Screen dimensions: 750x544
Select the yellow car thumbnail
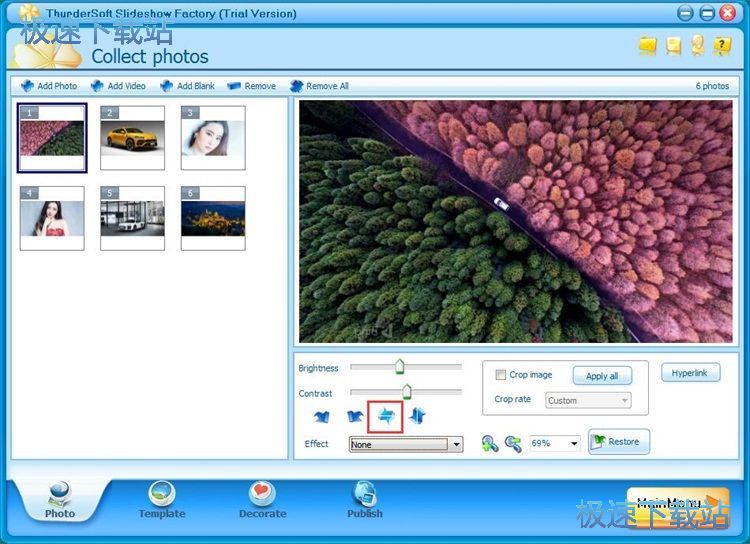click(132, 137)
